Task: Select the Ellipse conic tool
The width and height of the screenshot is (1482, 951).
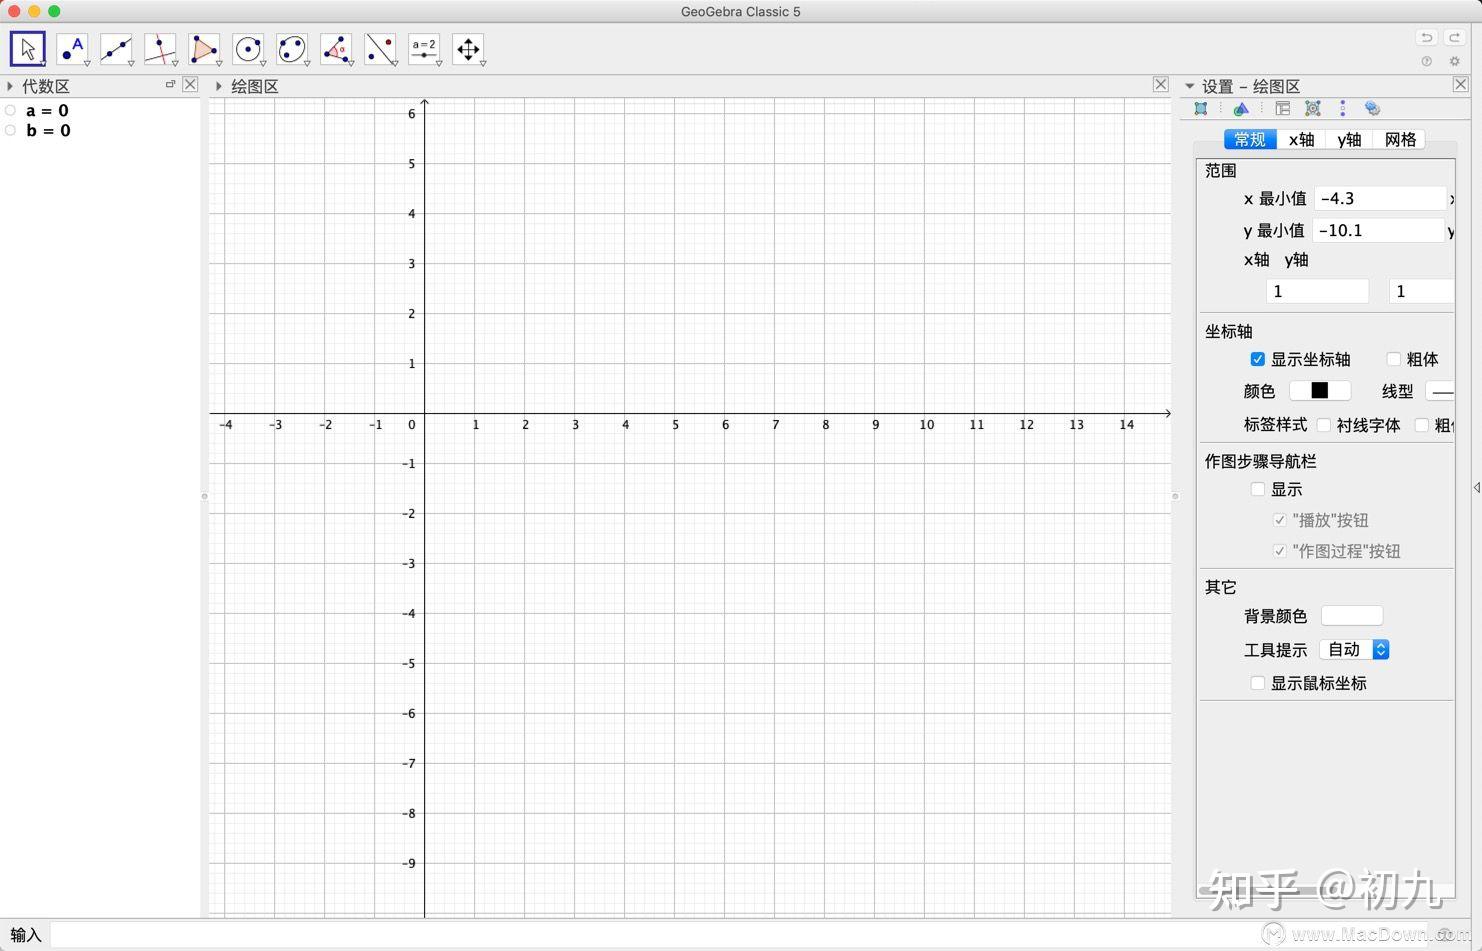Action: [292, 49]
